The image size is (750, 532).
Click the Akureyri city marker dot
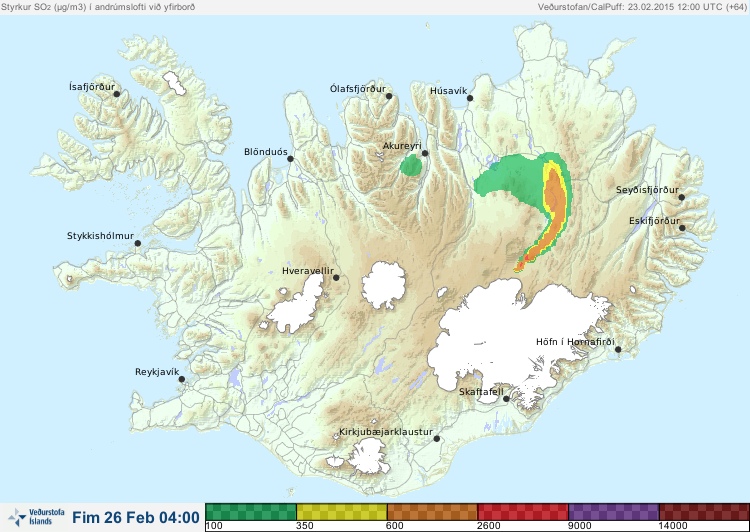[x=425, y=153]
